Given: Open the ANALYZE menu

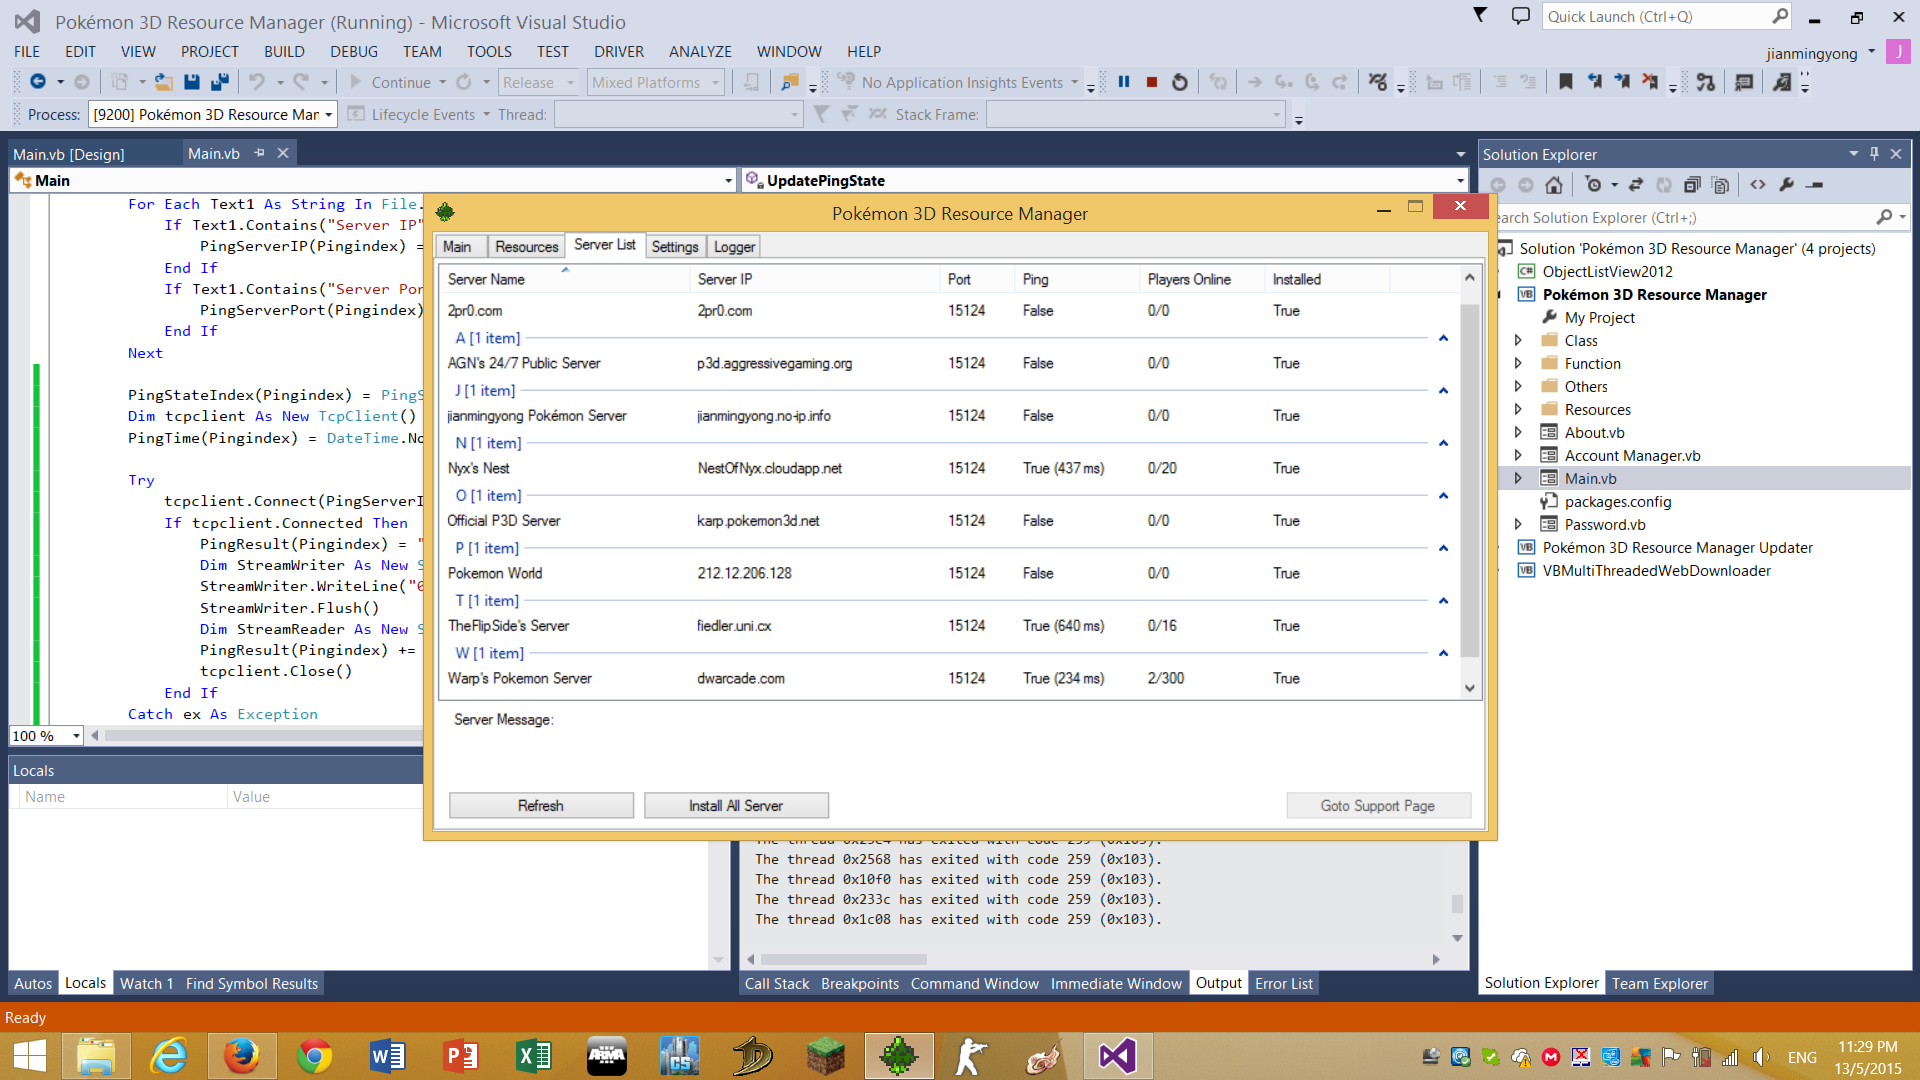Looking at the screenshot, I should click(x=700, y=51).
